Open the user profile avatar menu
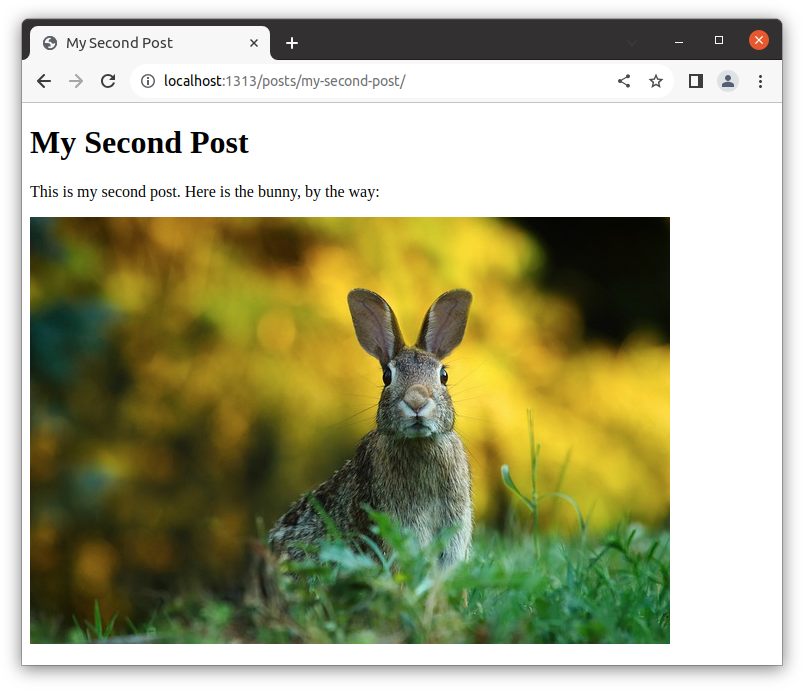 tap(728, 81)
